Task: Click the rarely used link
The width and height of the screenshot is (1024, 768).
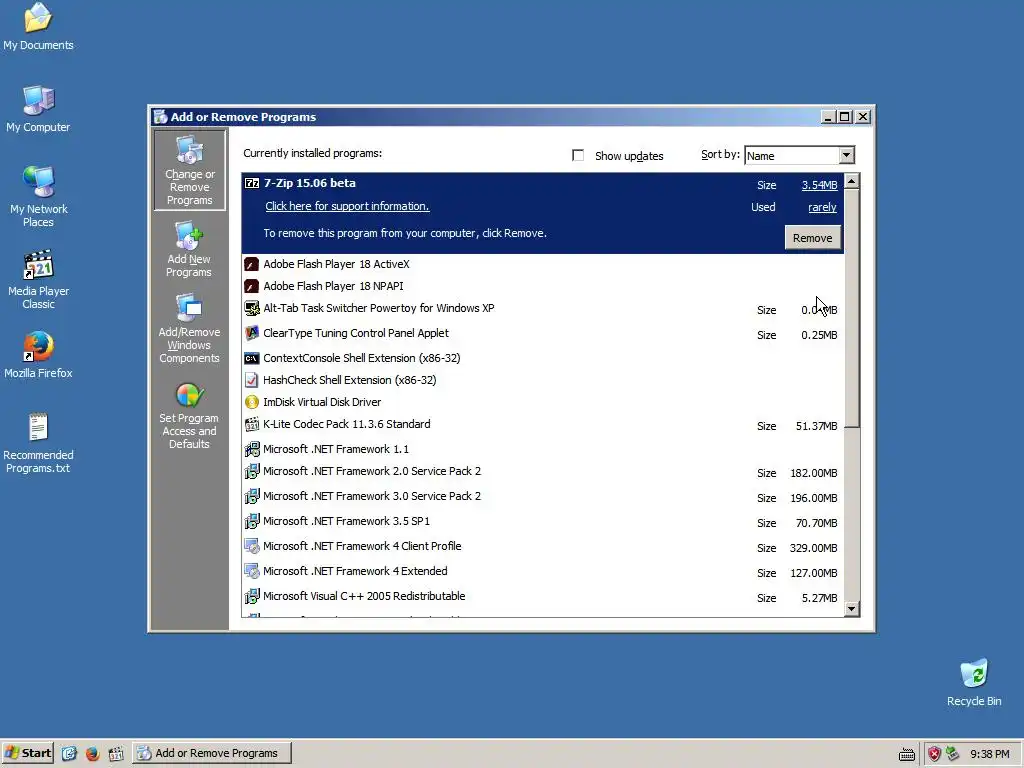Action: 822,208
